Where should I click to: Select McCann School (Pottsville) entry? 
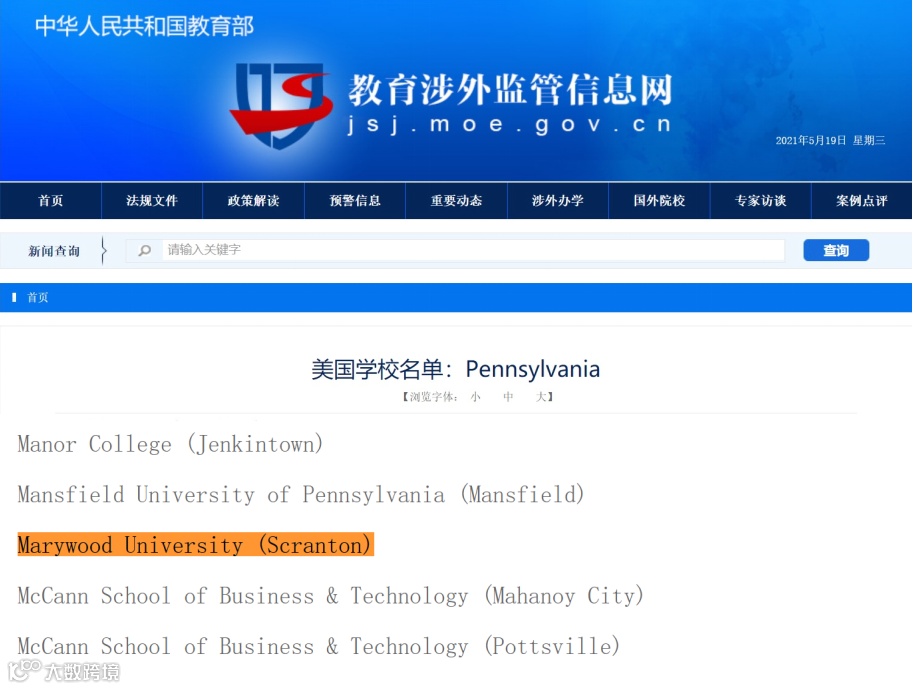(x=319, y=646)
